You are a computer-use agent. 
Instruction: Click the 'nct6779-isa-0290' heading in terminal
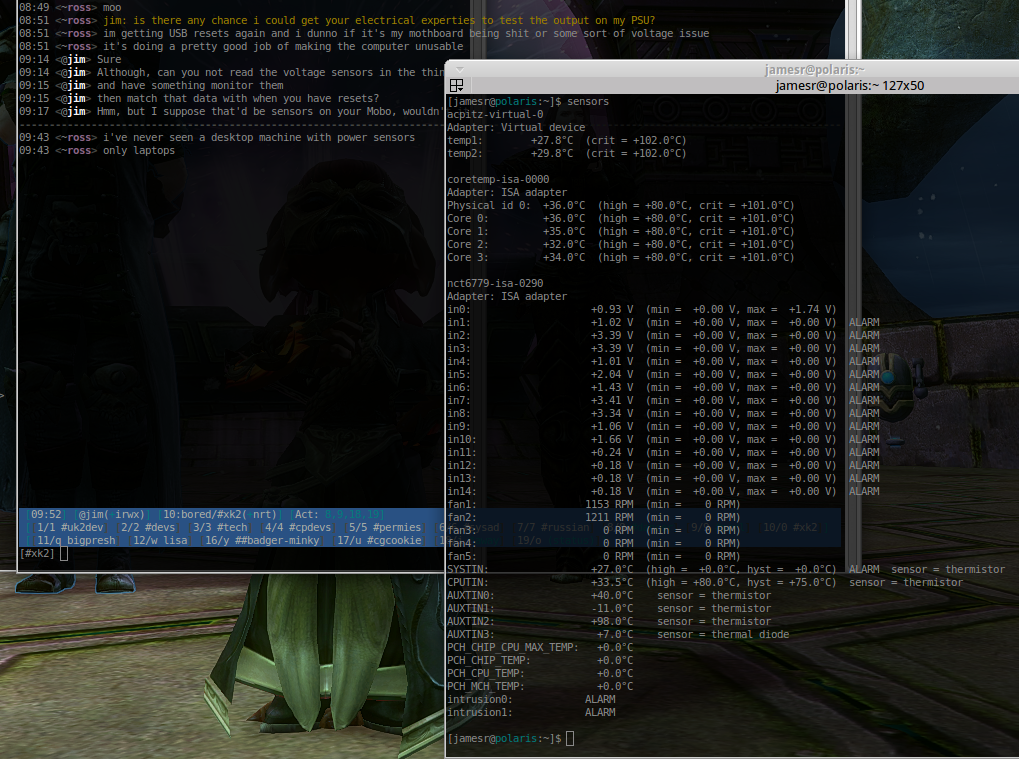pyautogui.click(x=495, y=283)
